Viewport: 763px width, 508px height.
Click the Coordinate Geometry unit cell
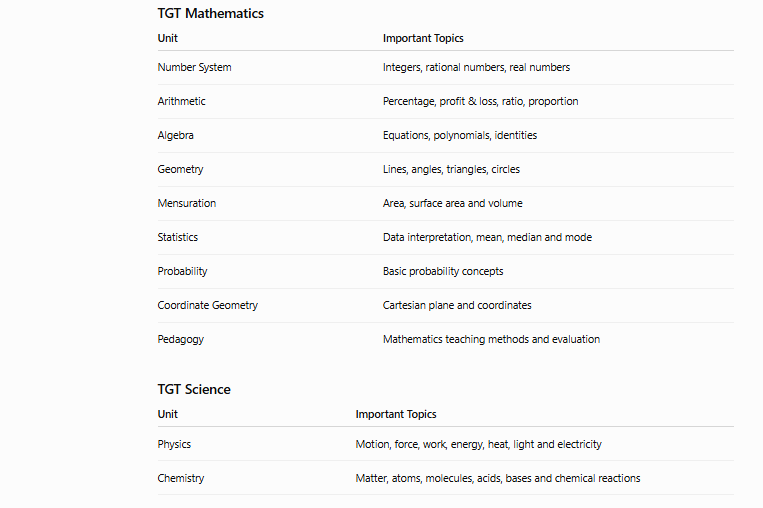coord(207,306)
